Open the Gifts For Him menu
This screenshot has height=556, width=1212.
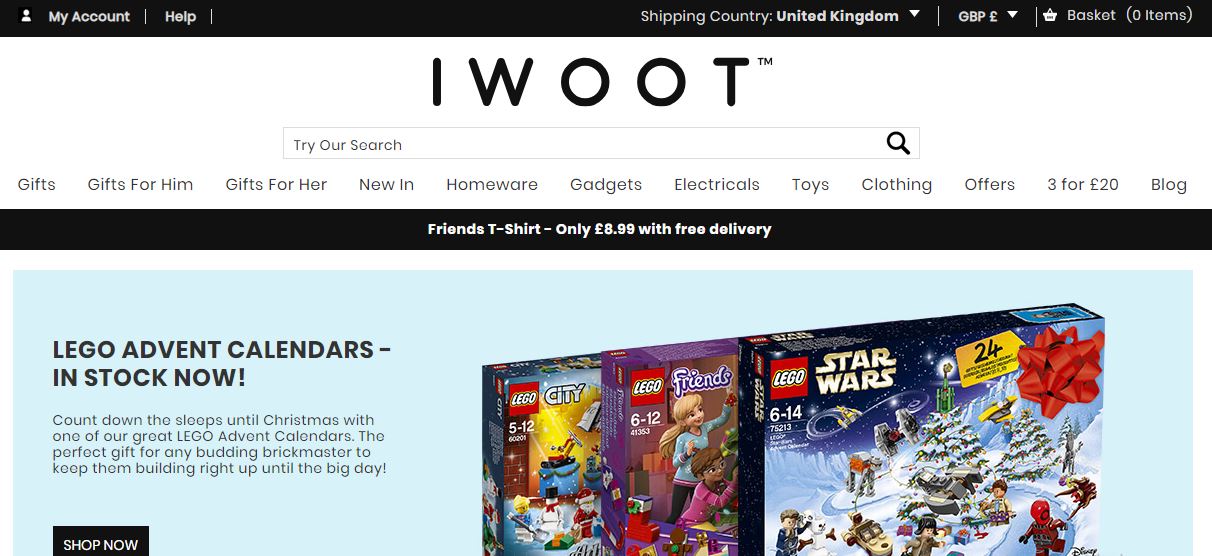pyautogui.click(x=140, y=184)
